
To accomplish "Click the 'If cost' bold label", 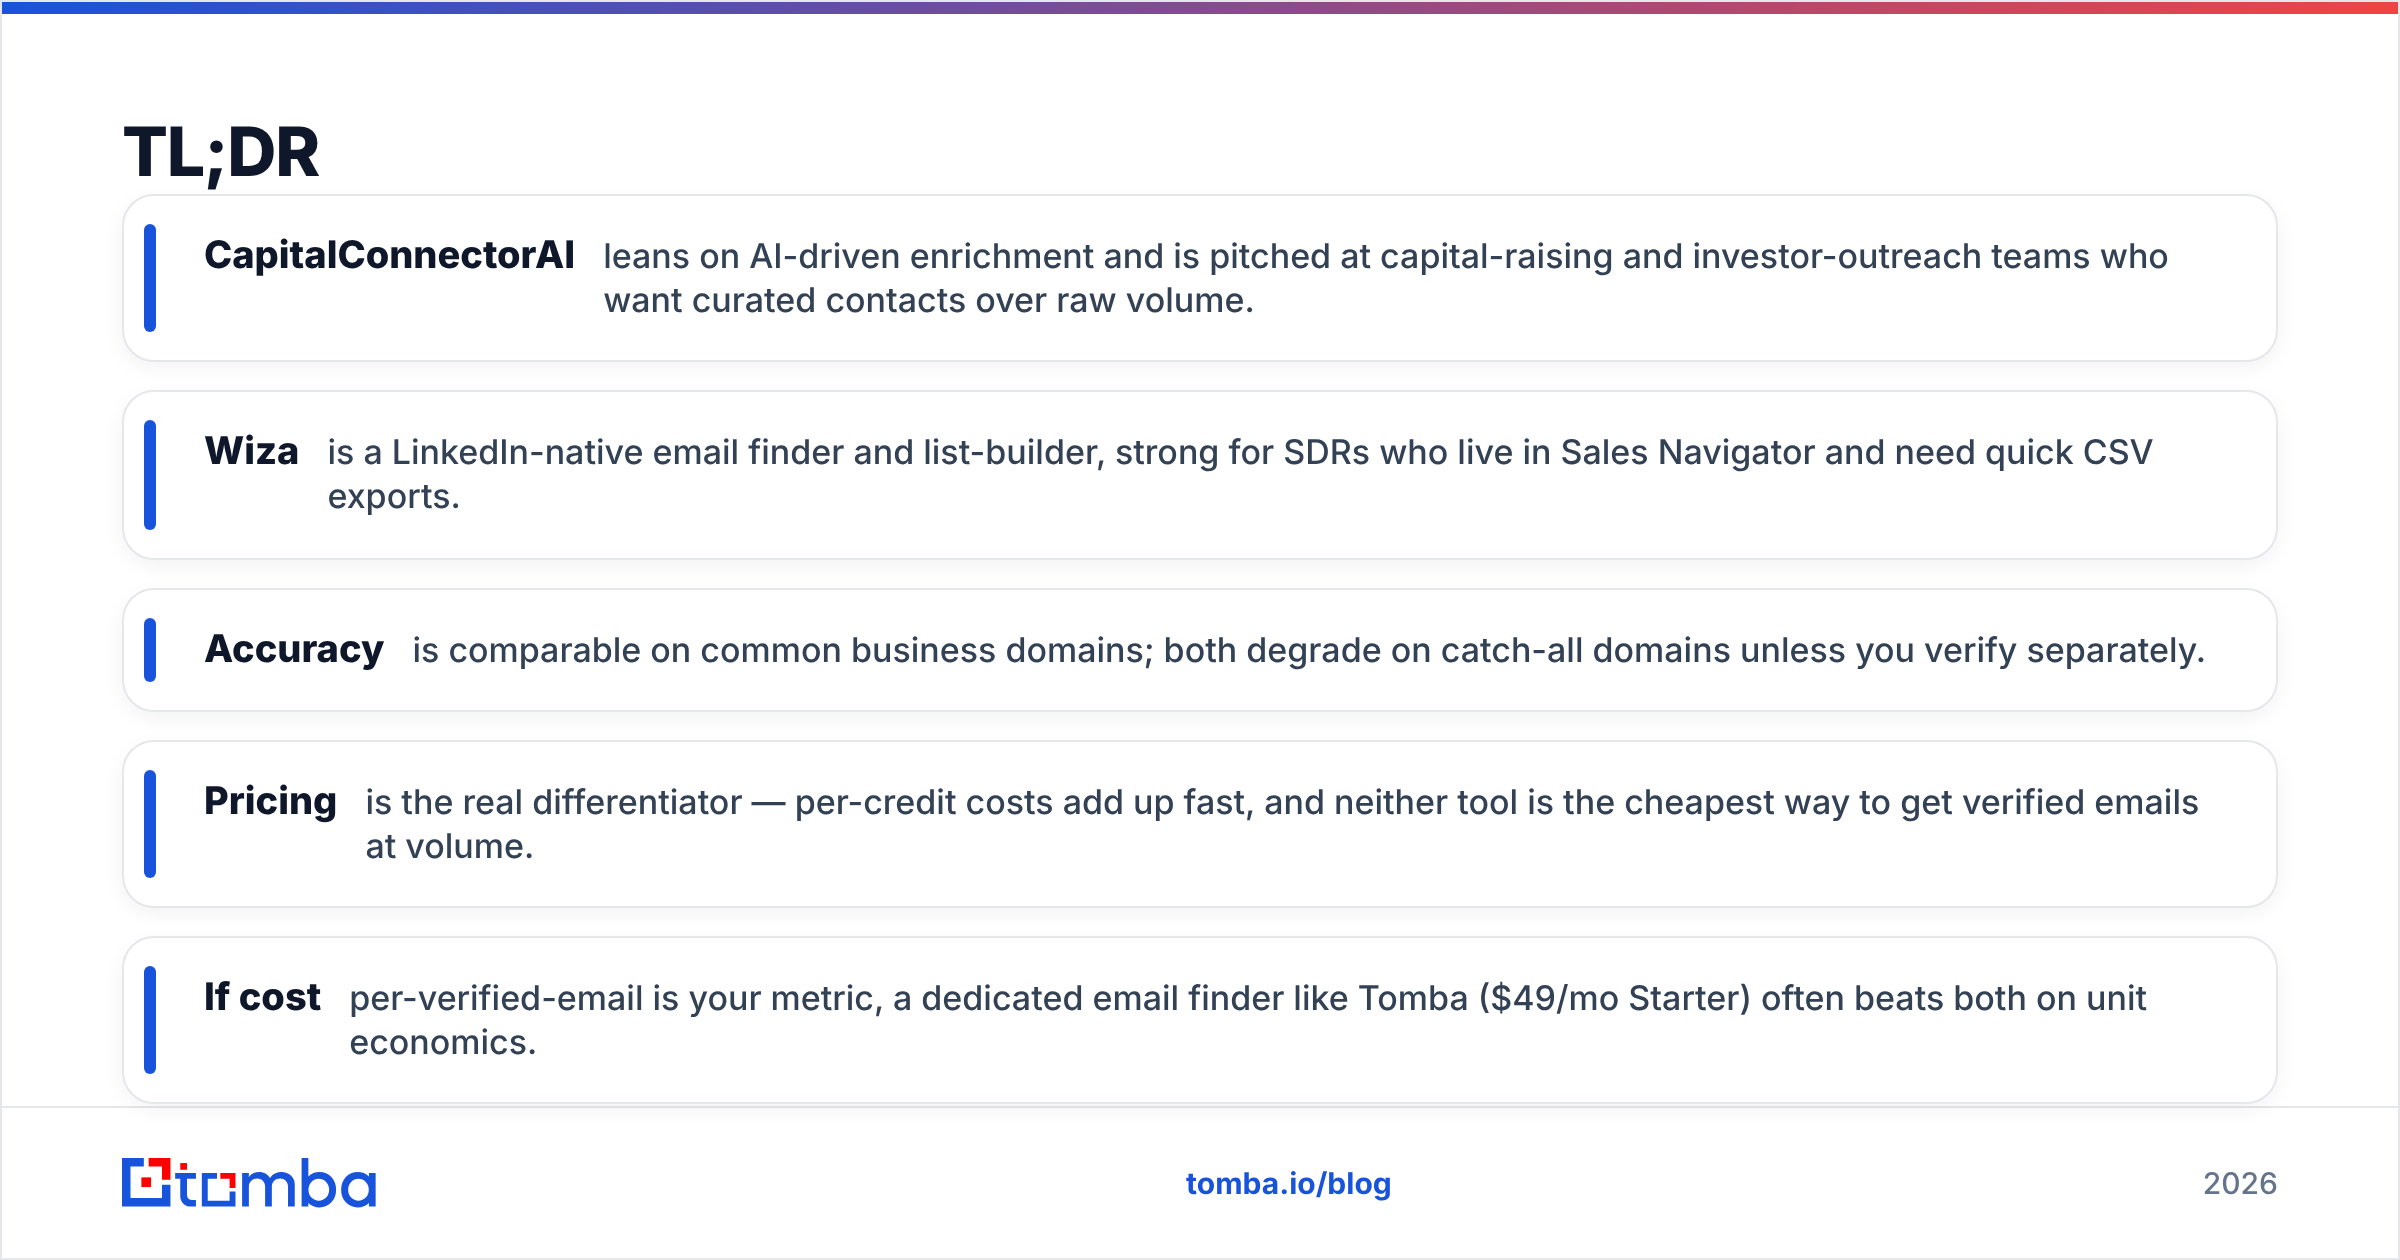I will 262,997.
